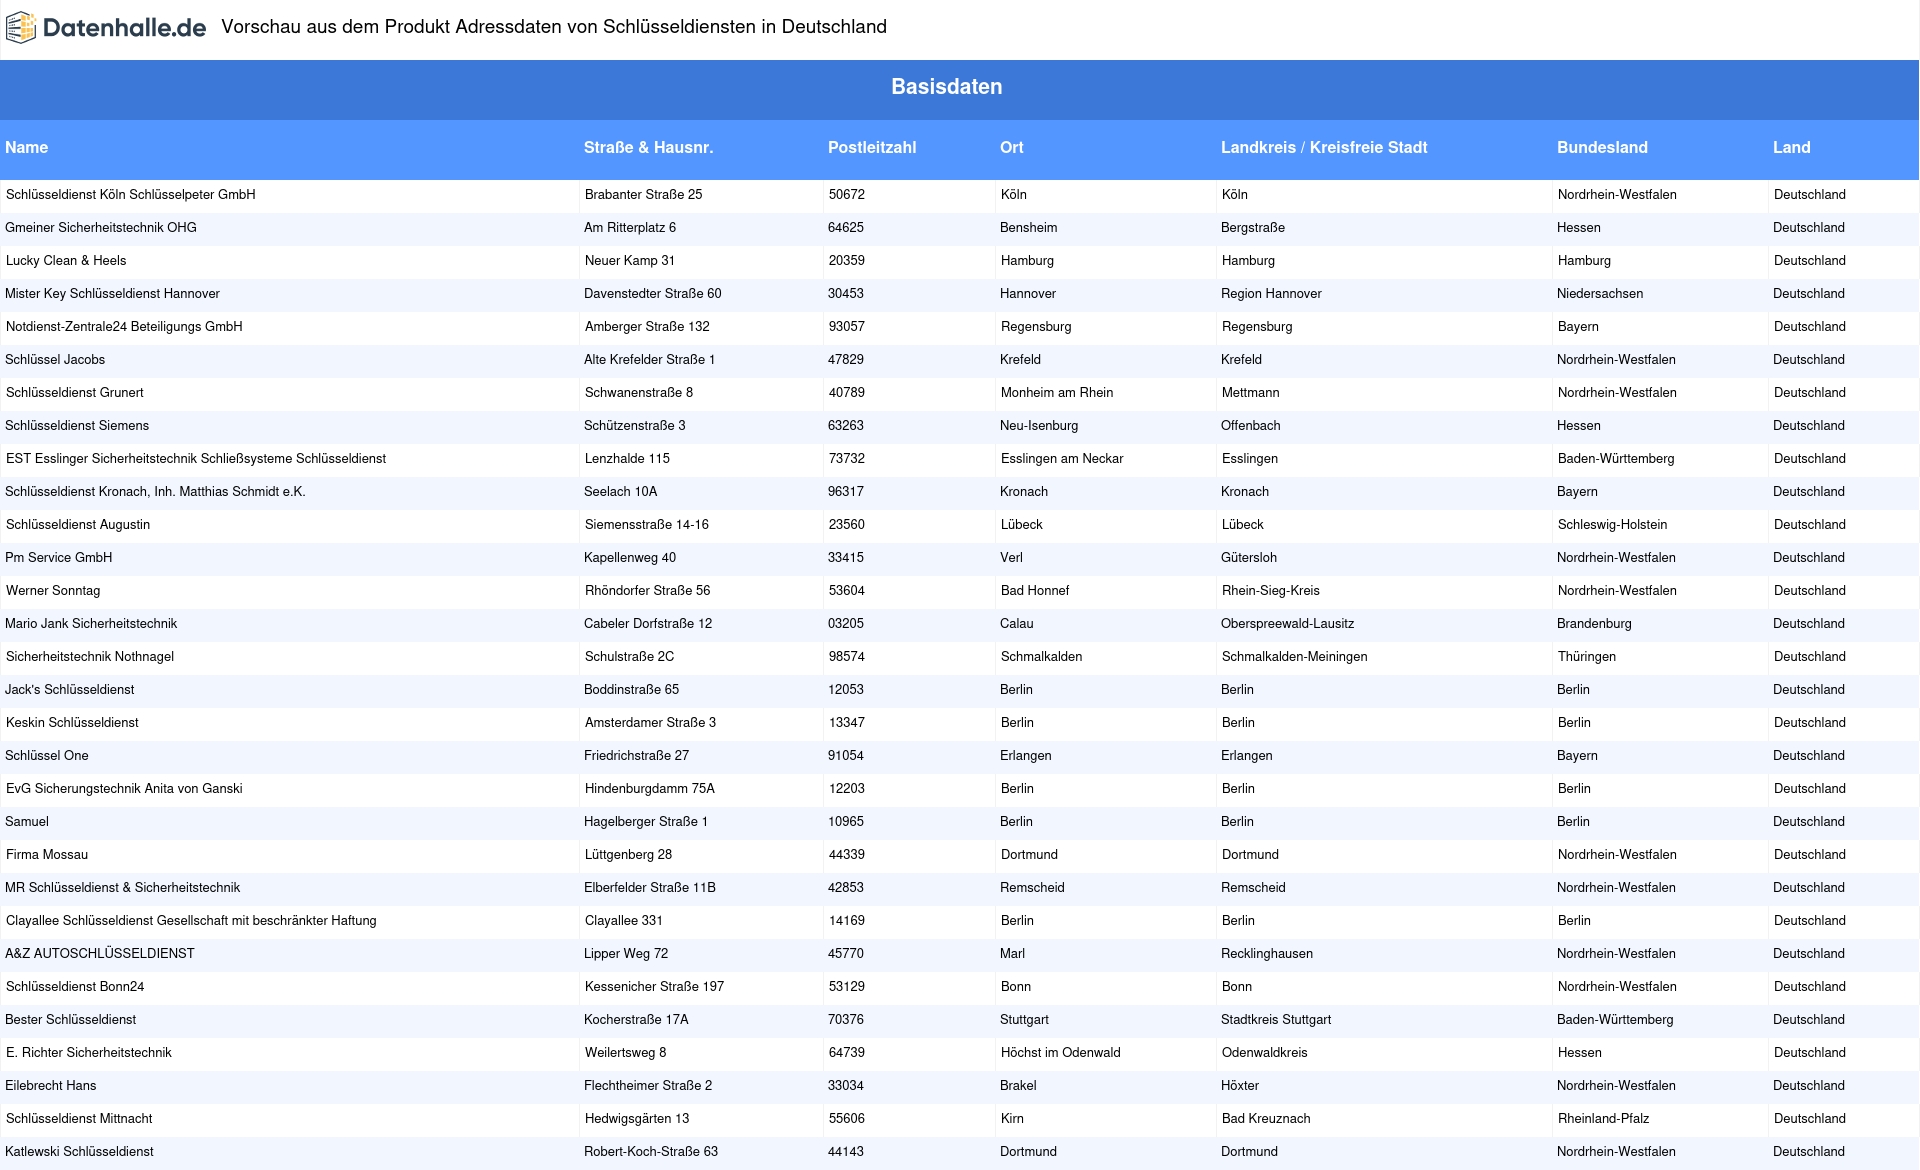This screenshot has width=1920, height=1170.
Task: Select the Basisdaten section header
Action: pos(946,87)
